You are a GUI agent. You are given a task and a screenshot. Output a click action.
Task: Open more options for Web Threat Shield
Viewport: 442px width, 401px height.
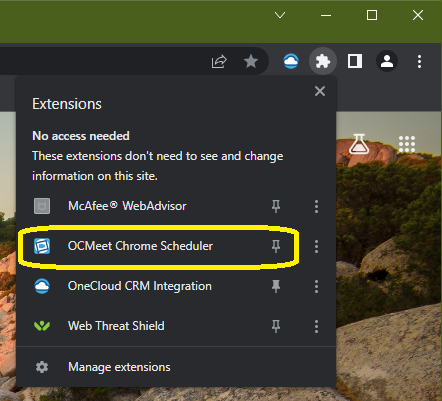[316, 326]
